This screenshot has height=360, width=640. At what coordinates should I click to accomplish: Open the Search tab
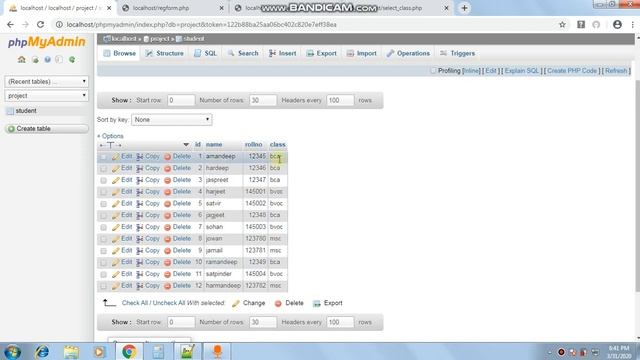pyautogui.click(x=243, y=53)
